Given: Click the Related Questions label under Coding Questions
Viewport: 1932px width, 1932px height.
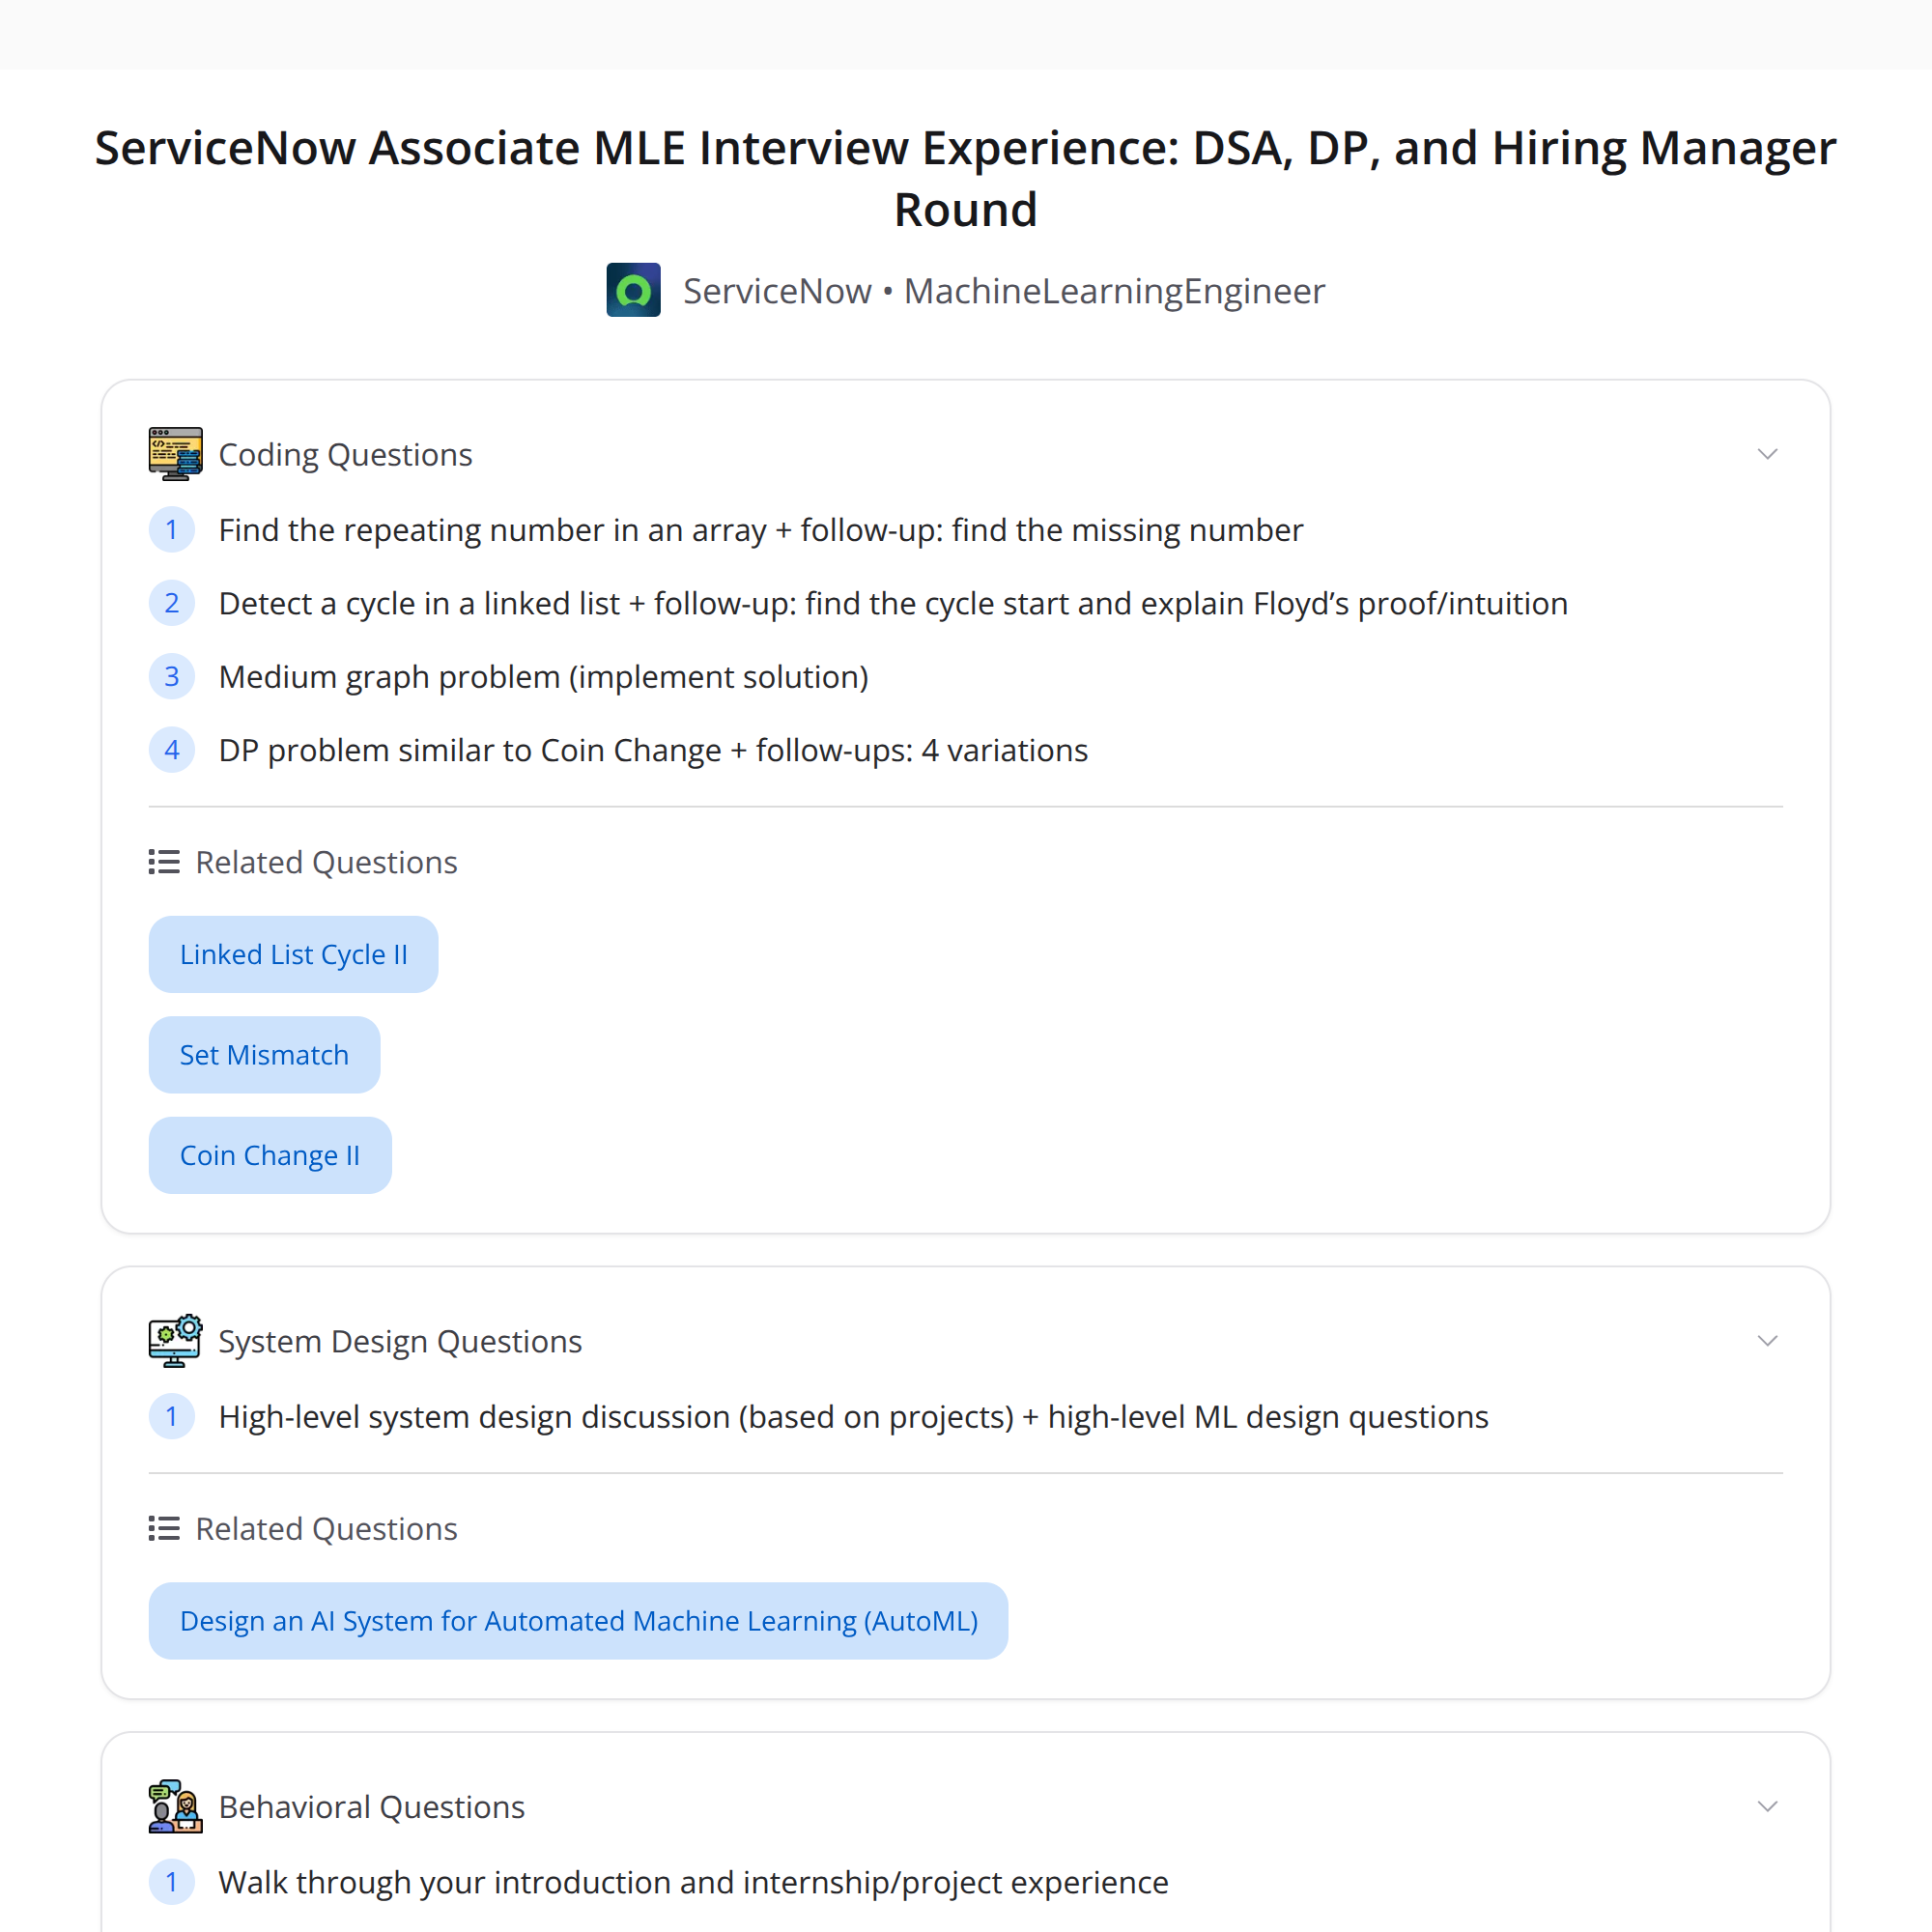Looking at the screenshot, I should point(326,862).
